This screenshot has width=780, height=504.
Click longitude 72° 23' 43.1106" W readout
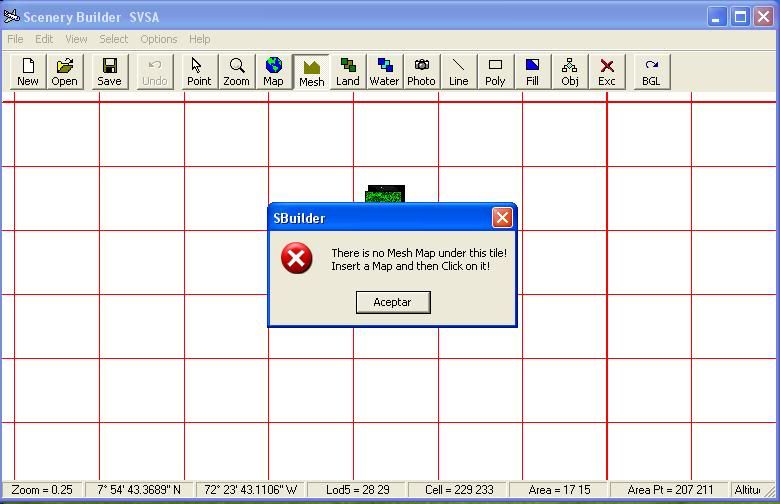point(251,490)
